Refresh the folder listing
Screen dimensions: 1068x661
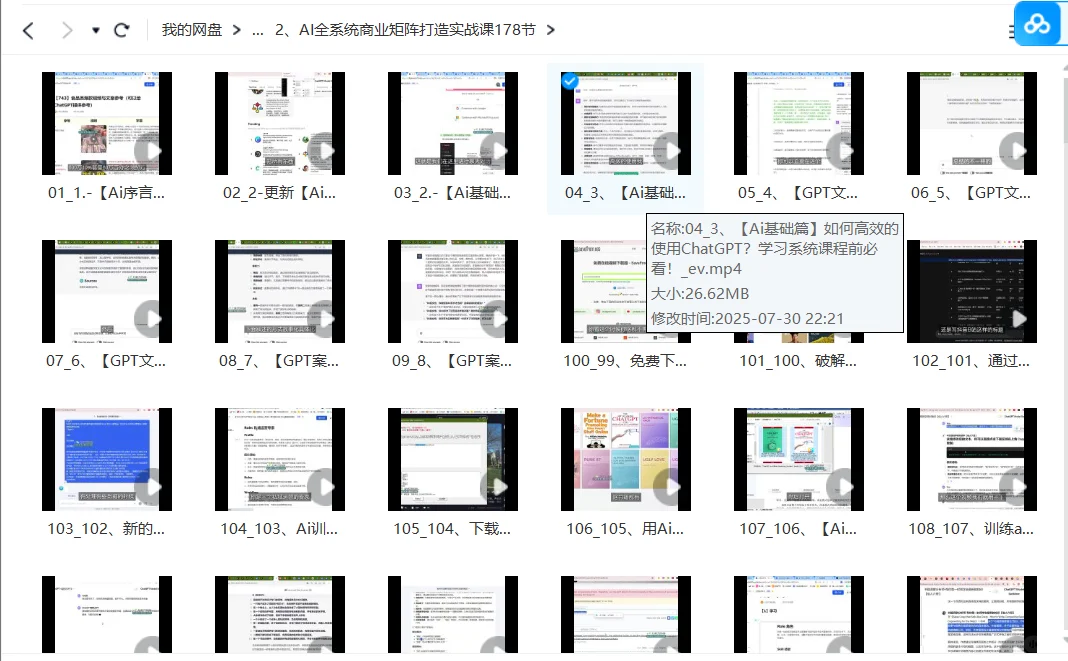[x=122, y=30]
